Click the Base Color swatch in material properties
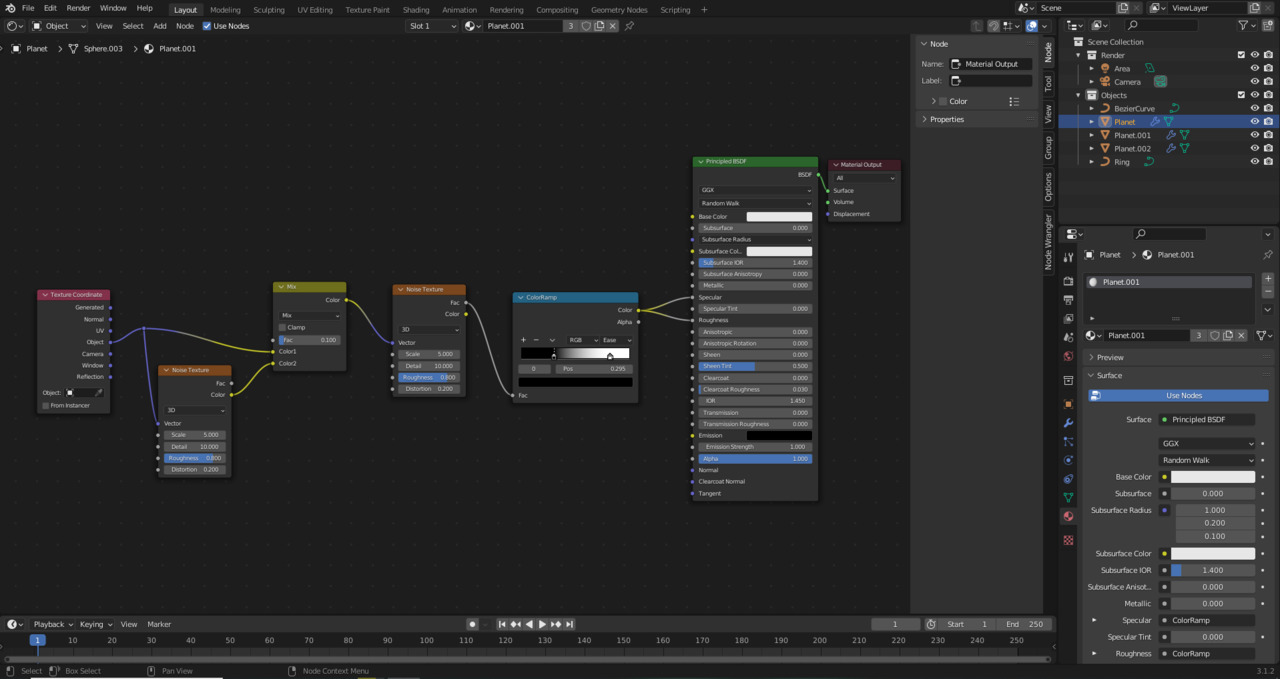The image size is (1280, 679). pyautogui.click(x=1212, y=477)
